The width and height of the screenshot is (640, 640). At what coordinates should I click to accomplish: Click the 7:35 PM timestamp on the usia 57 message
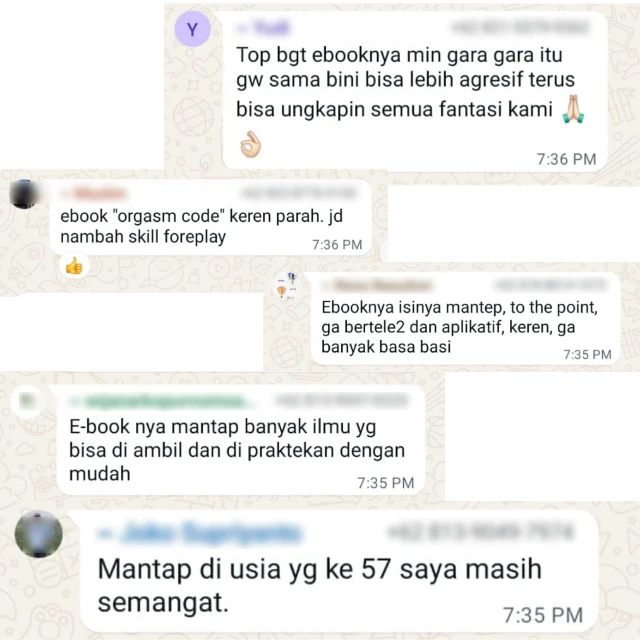click(543, 615)
